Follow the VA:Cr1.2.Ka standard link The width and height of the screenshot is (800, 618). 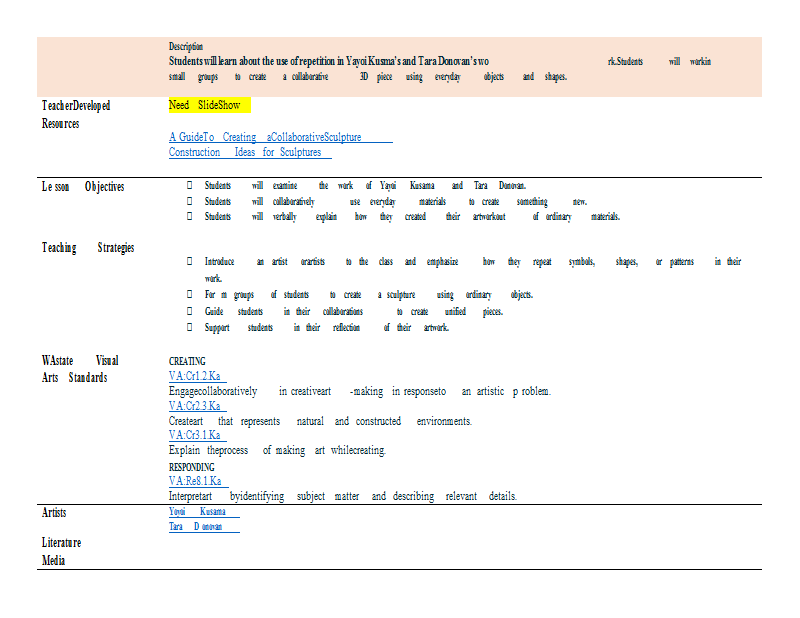click(x=198, y=377)
